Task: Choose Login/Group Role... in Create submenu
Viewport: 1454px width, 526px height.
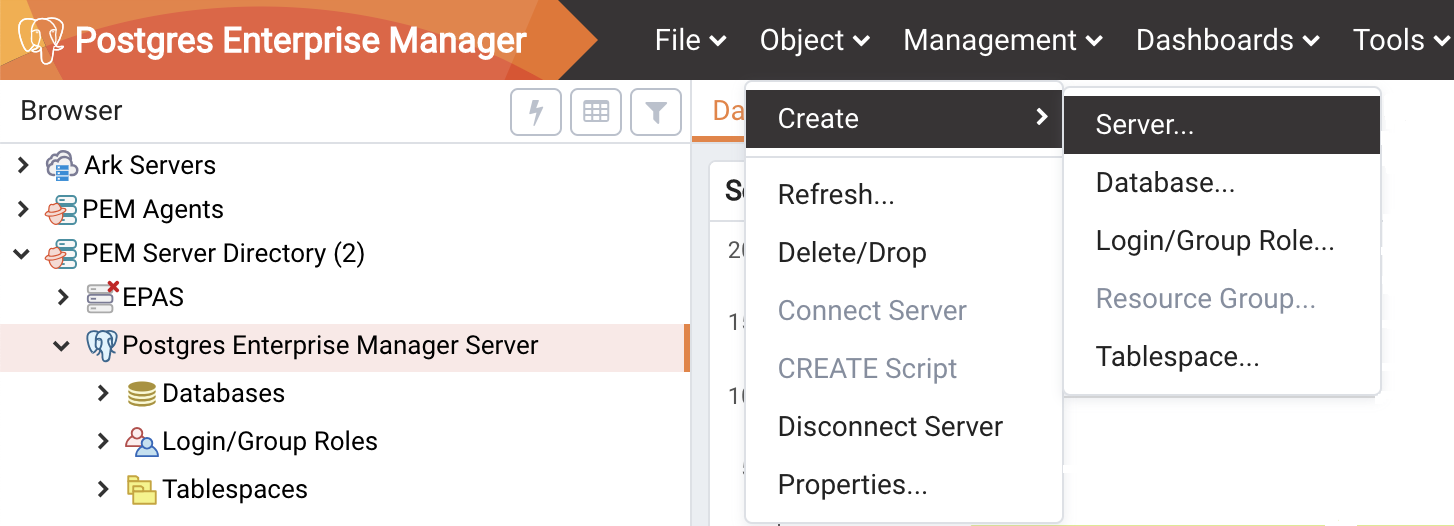Action: (x=1222, y=241)
